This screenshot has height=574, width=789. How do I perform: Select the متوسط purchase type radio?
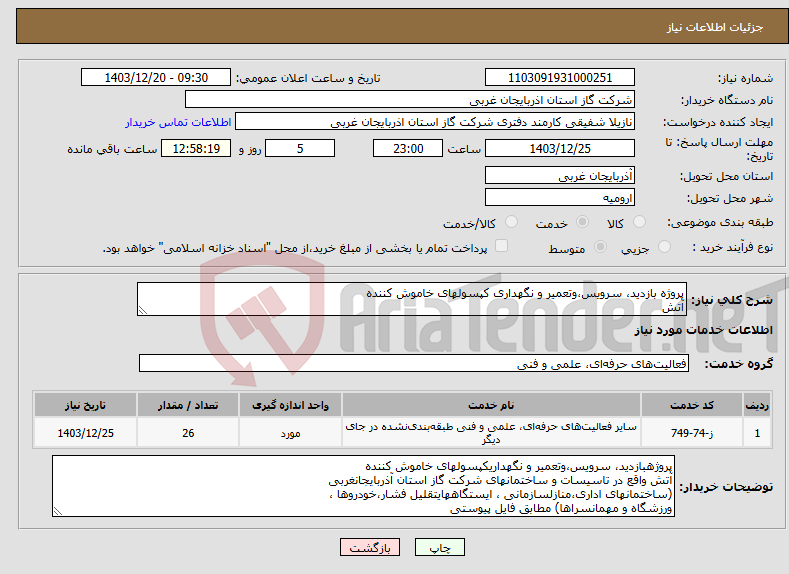(600, 247)
